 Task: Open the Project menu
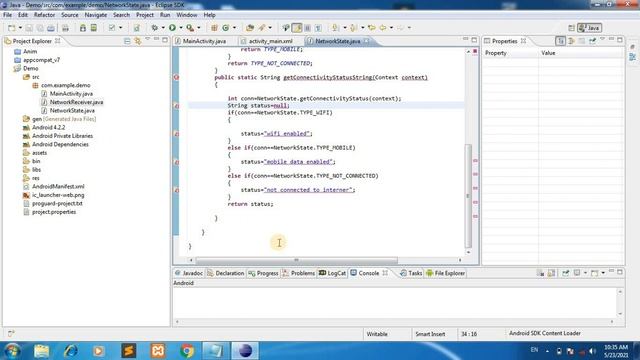[144, 15]
